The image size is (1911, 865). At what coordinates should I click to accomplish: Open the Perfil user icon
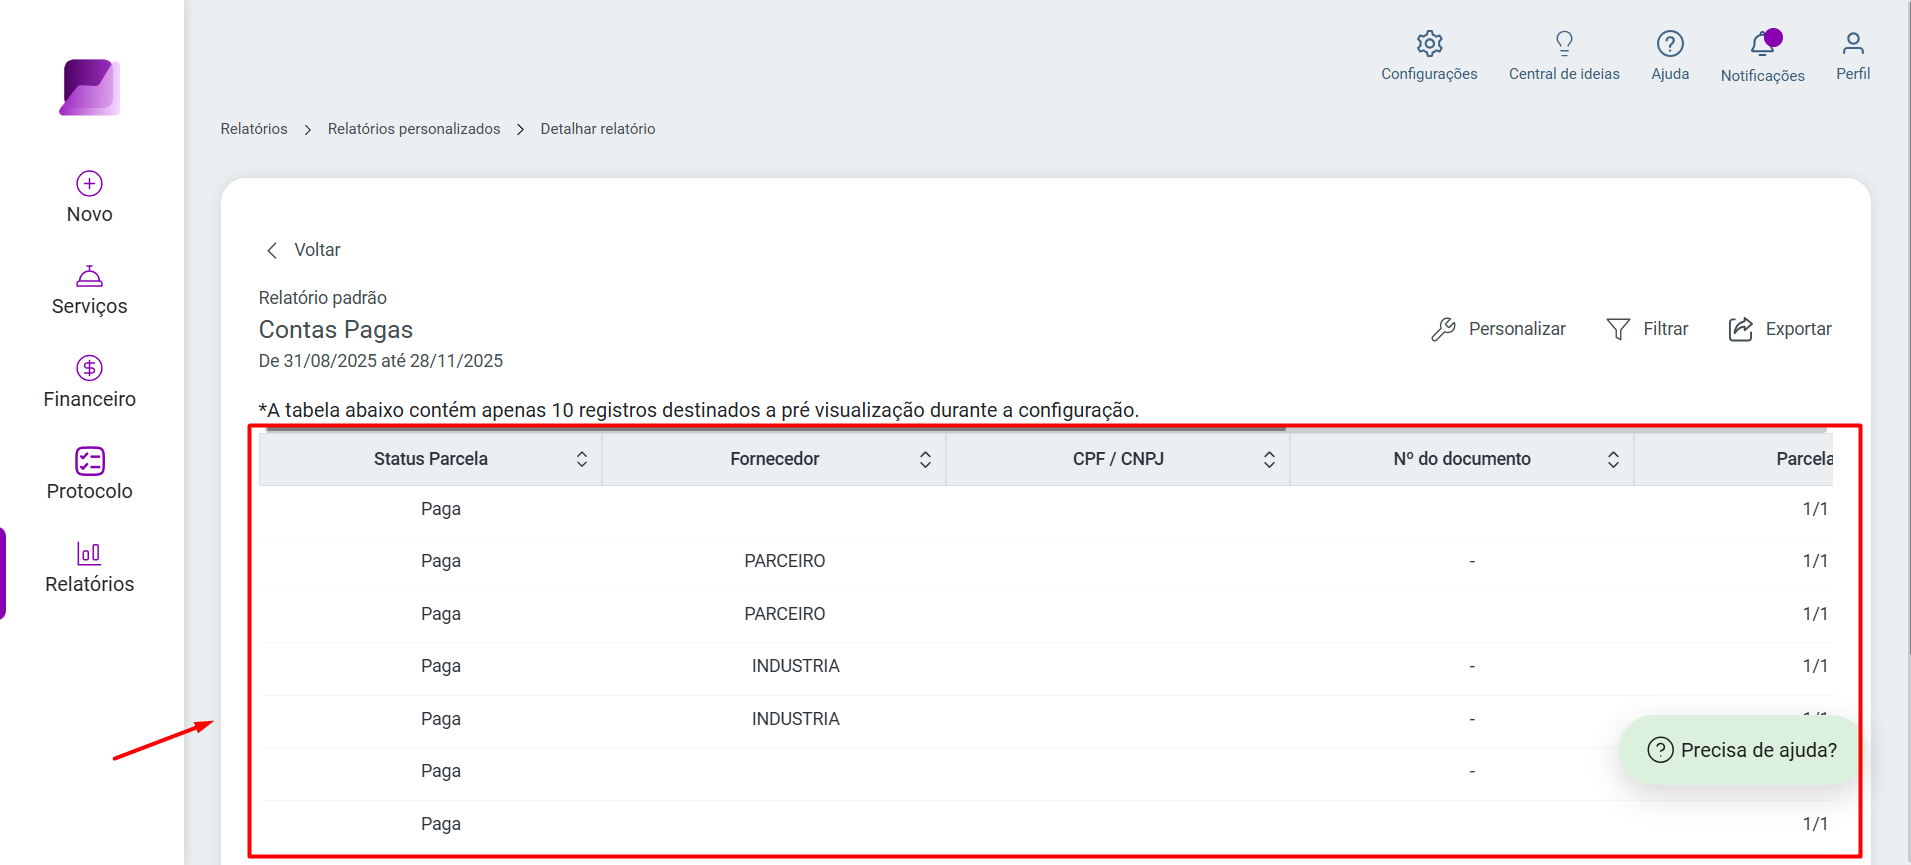point(1853,43)
